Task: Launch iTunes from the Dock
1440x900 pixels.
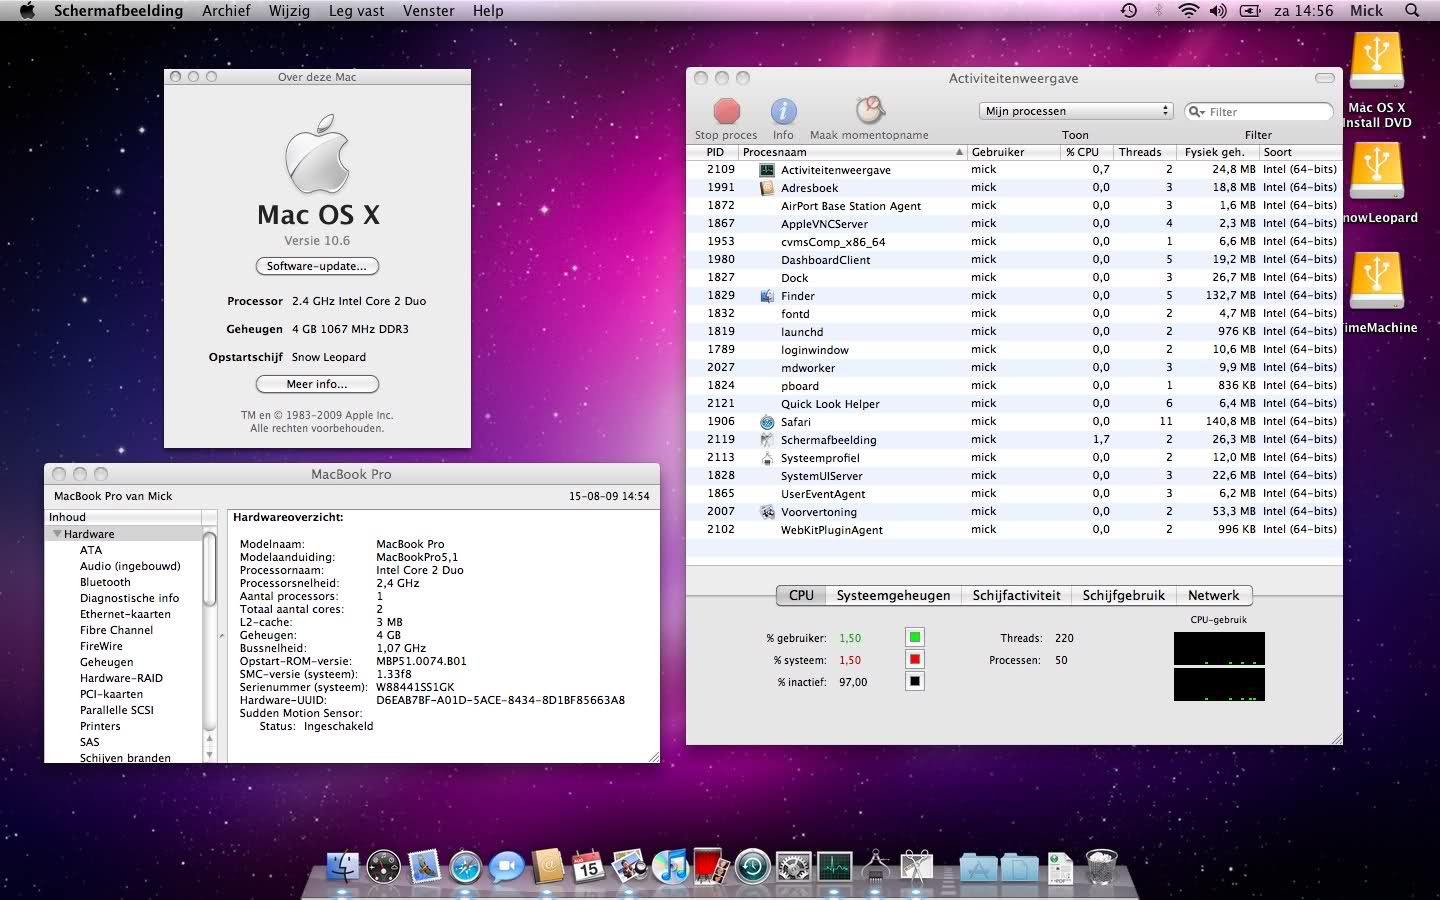Action: tap(670, 866)
